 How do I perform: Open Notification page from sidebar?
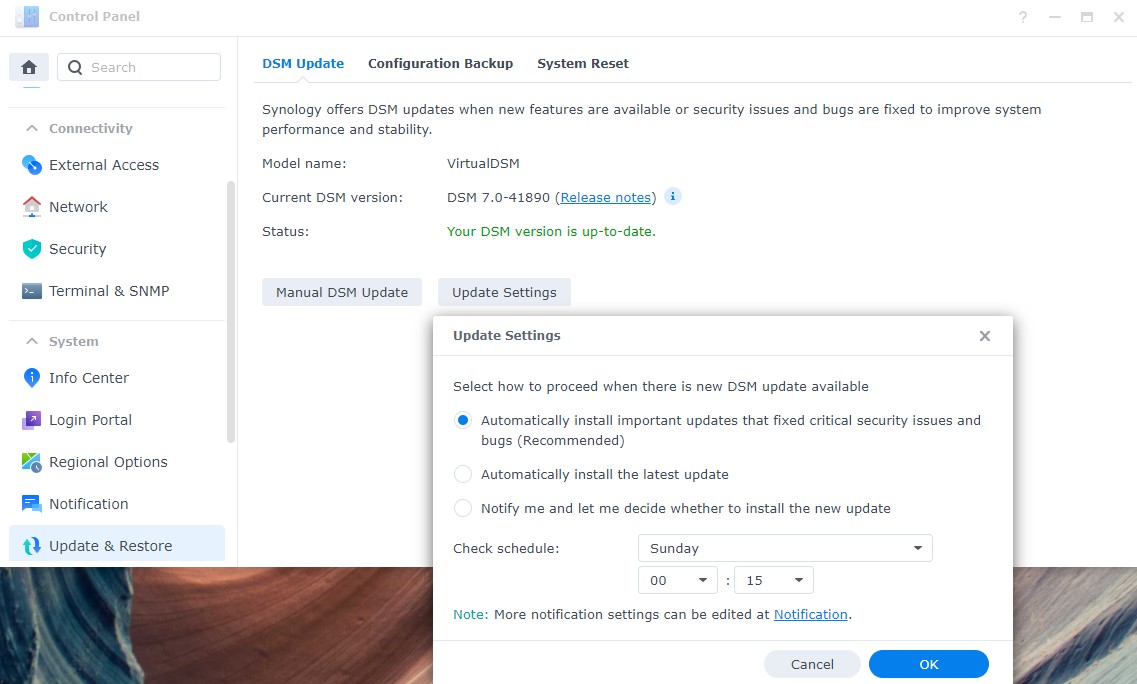click(117, 503)
